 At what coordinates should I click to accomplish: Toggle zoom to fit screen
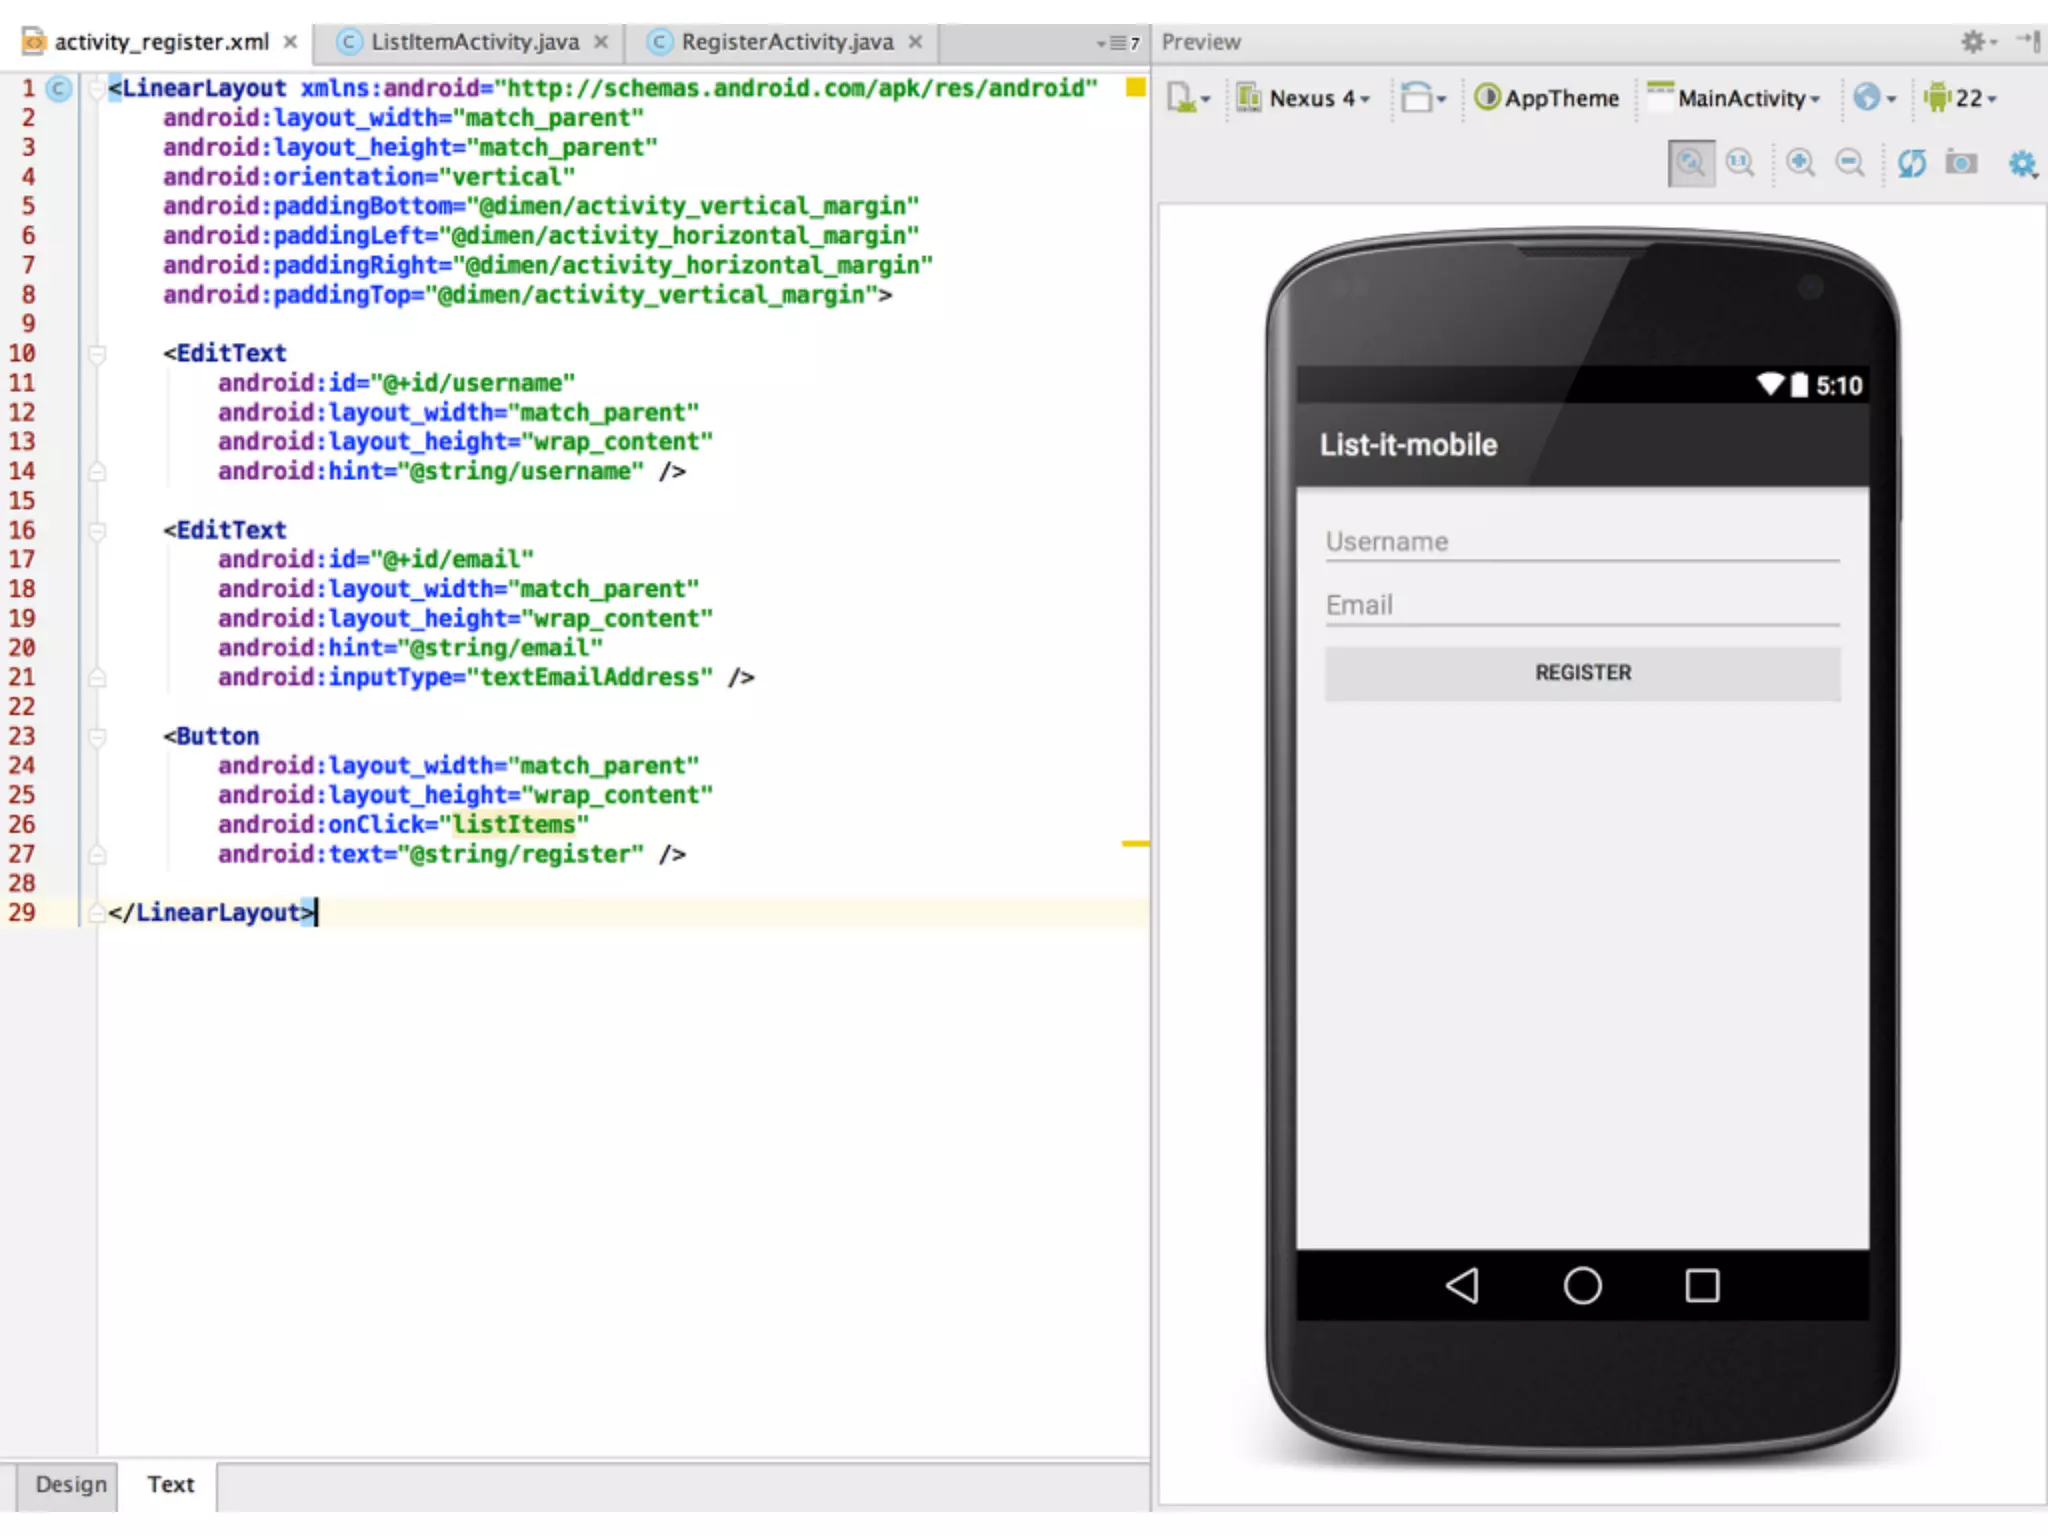click(1691, 163)
